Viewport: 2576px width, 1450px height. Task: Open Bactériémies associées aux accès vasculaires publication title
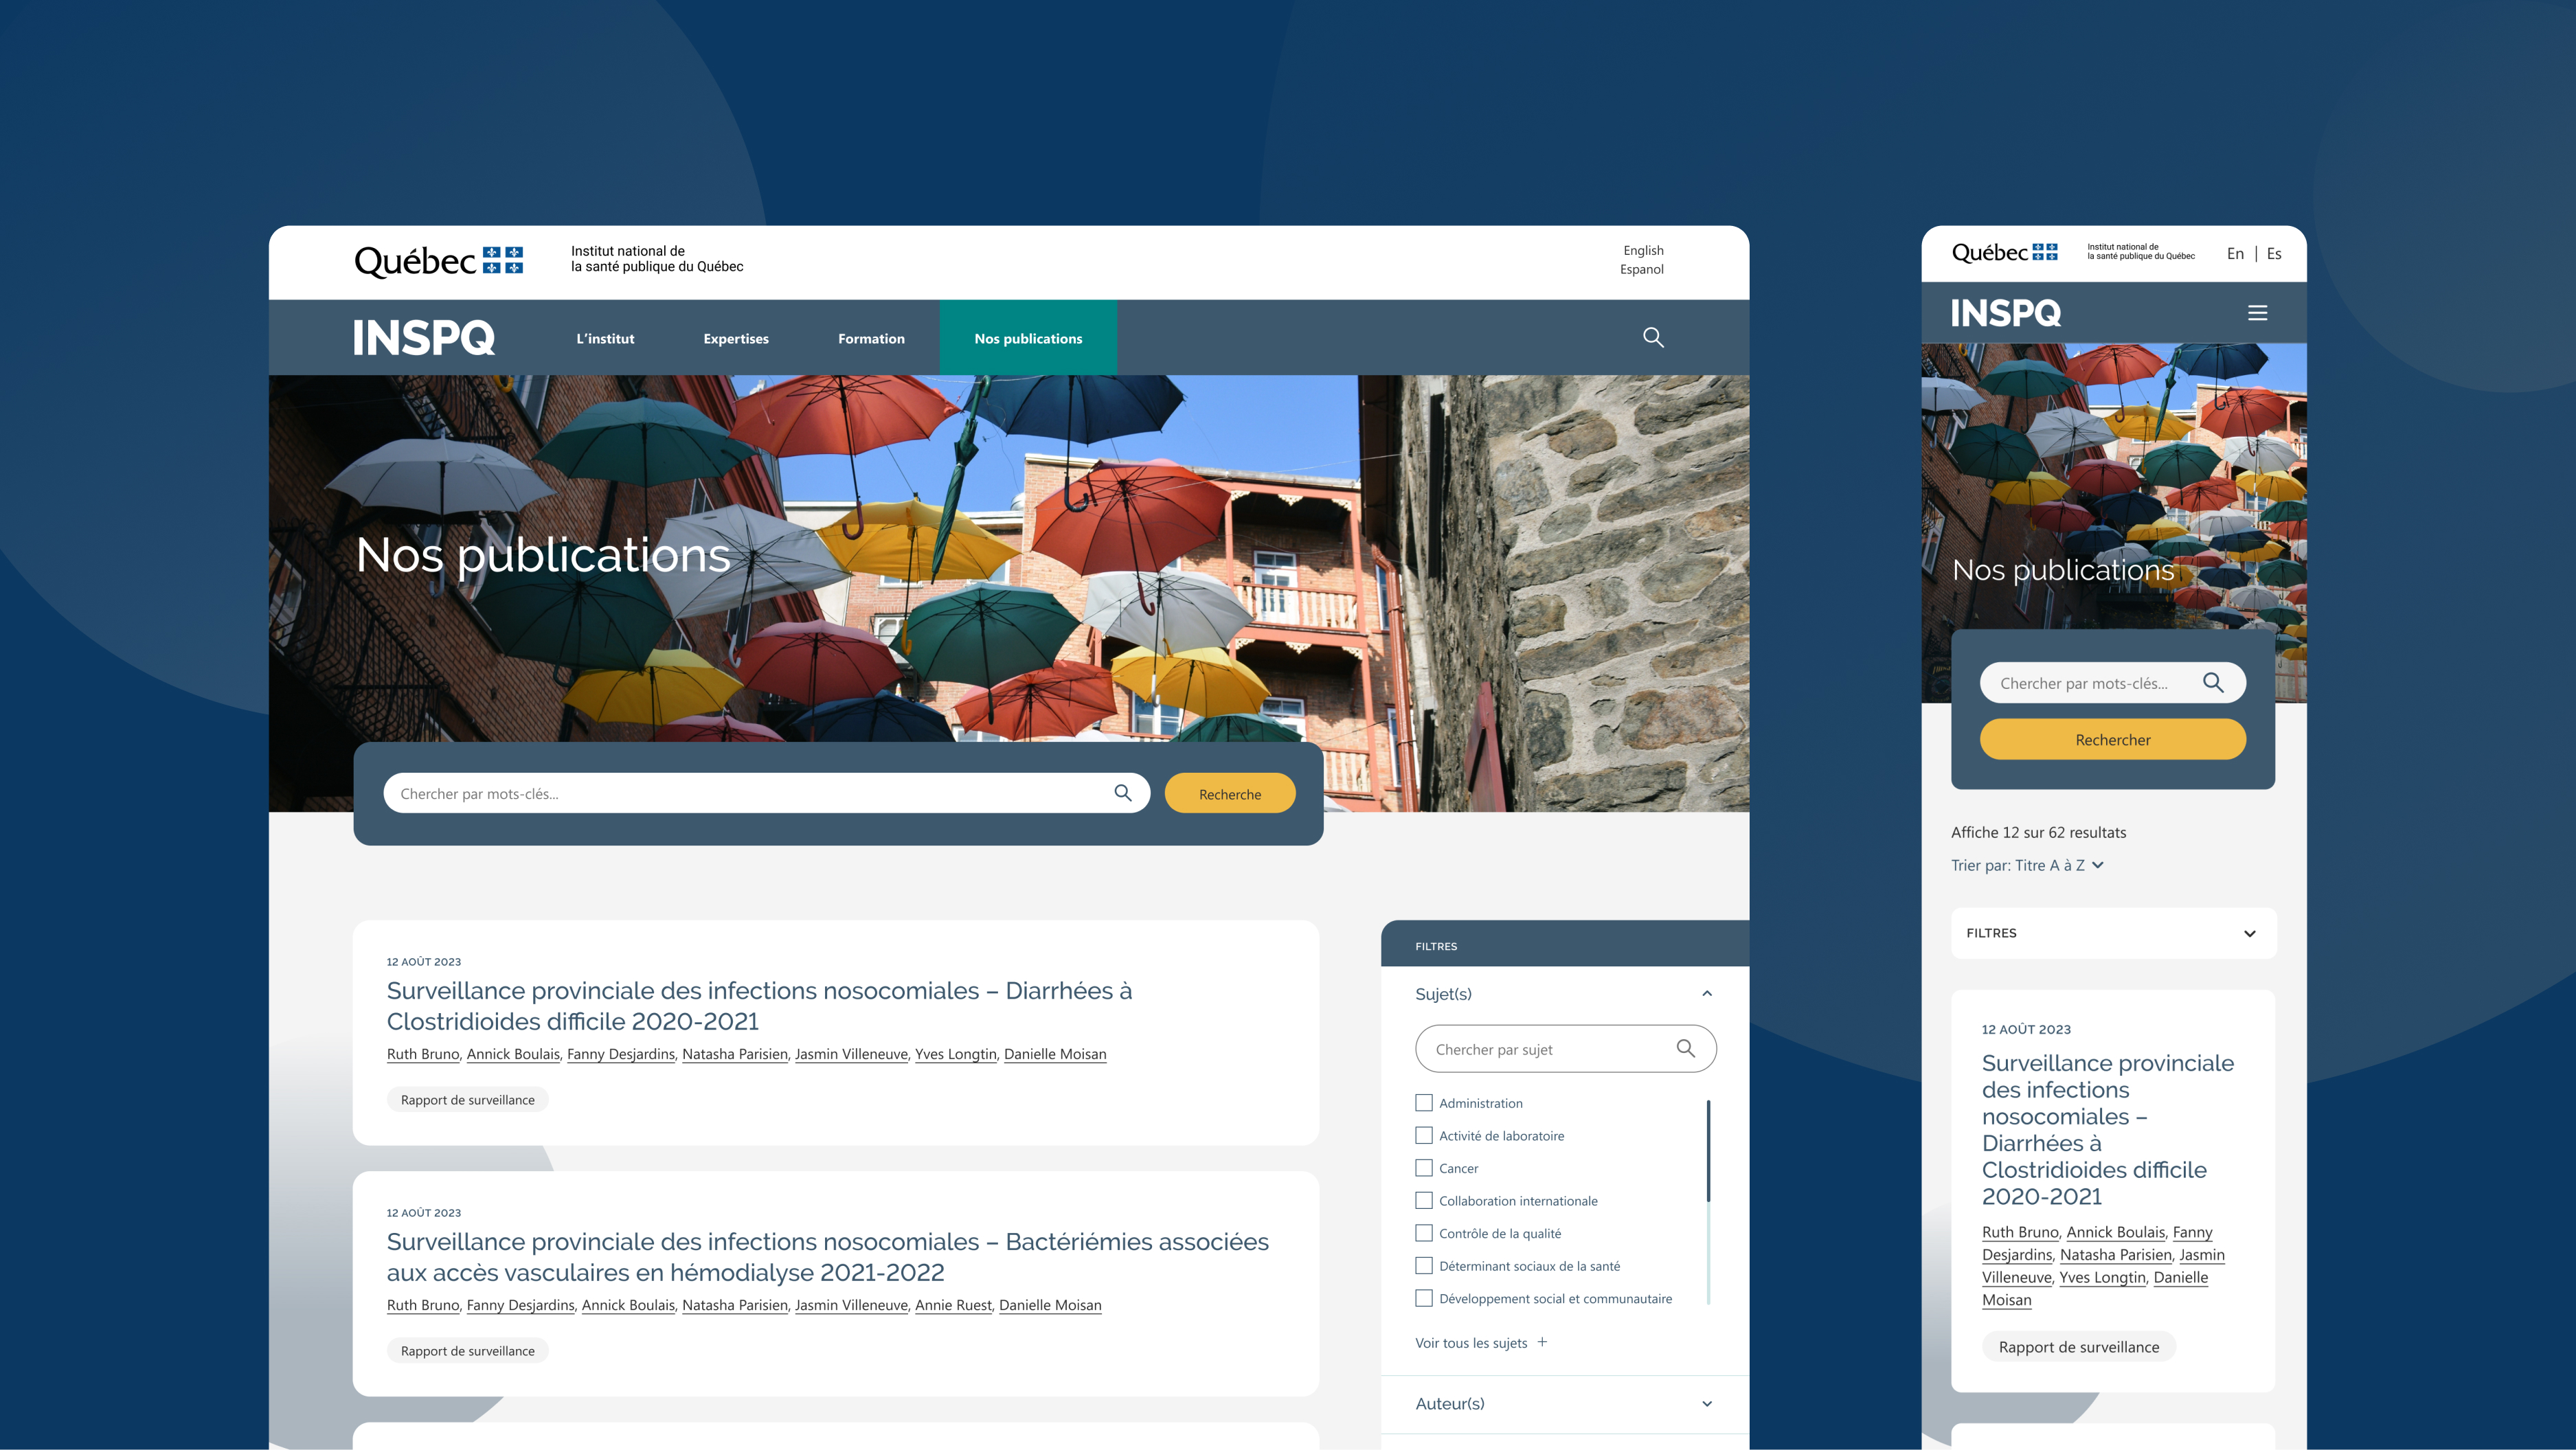(828, 1256)
